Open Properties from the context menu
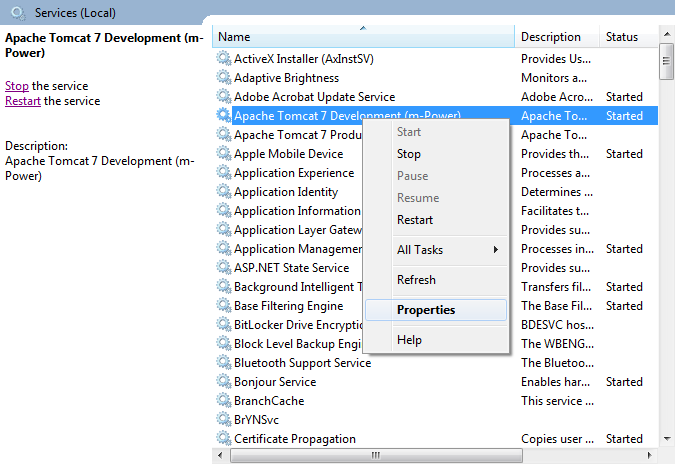Screen dimensions: 675x464 pyautogui.click(x=436, y=310)
